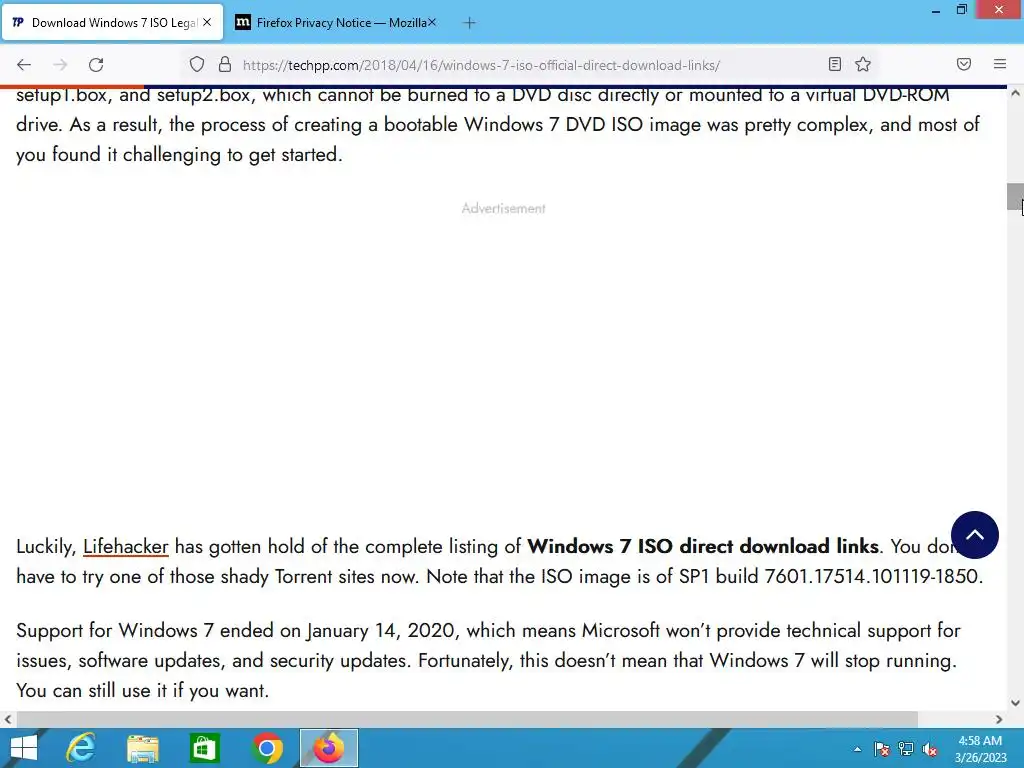This screenshot has width=1024, height=768.
Task: Save page to Pocket
Action: point(964,64)
